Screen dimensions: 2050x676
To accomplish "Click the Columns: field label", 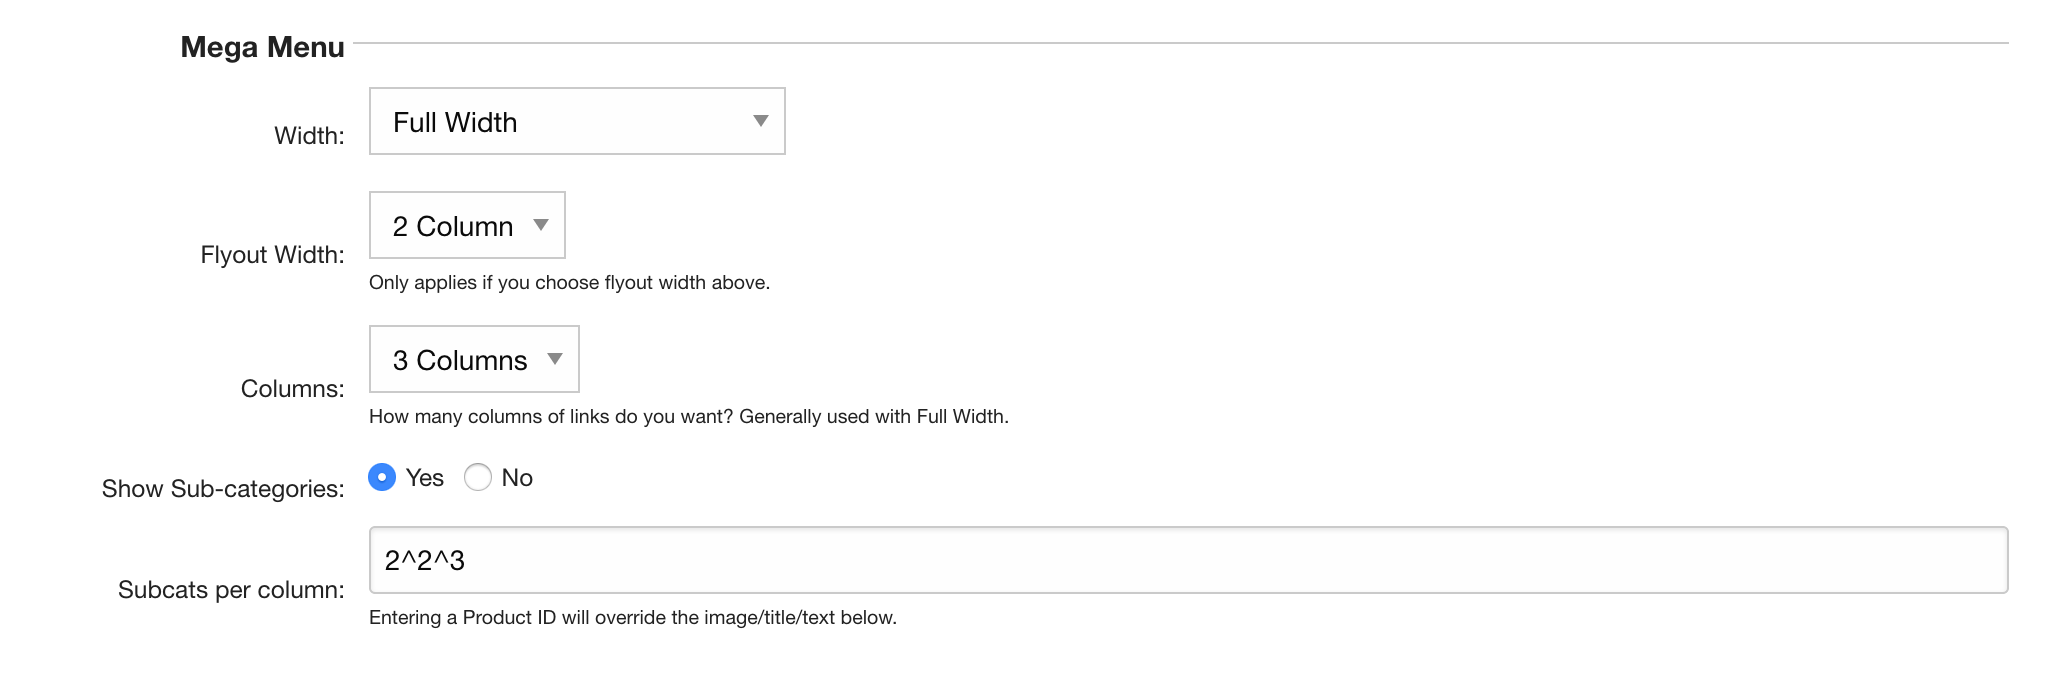I will tap(292, 389).
